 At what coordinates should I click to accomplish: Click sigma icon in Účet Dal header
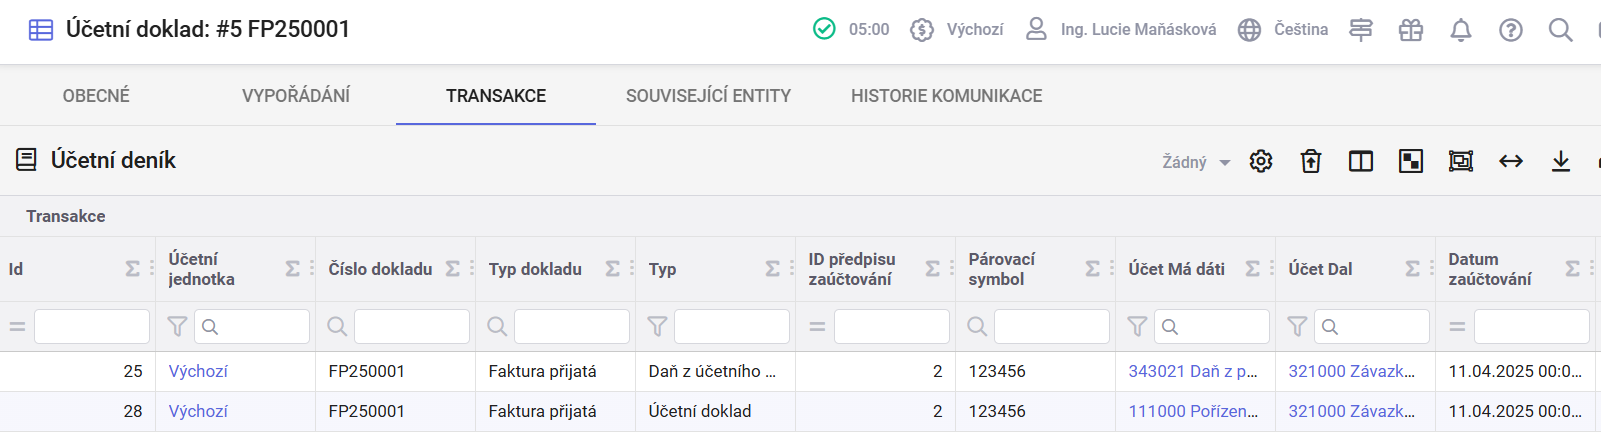[x=1412, y=269]
